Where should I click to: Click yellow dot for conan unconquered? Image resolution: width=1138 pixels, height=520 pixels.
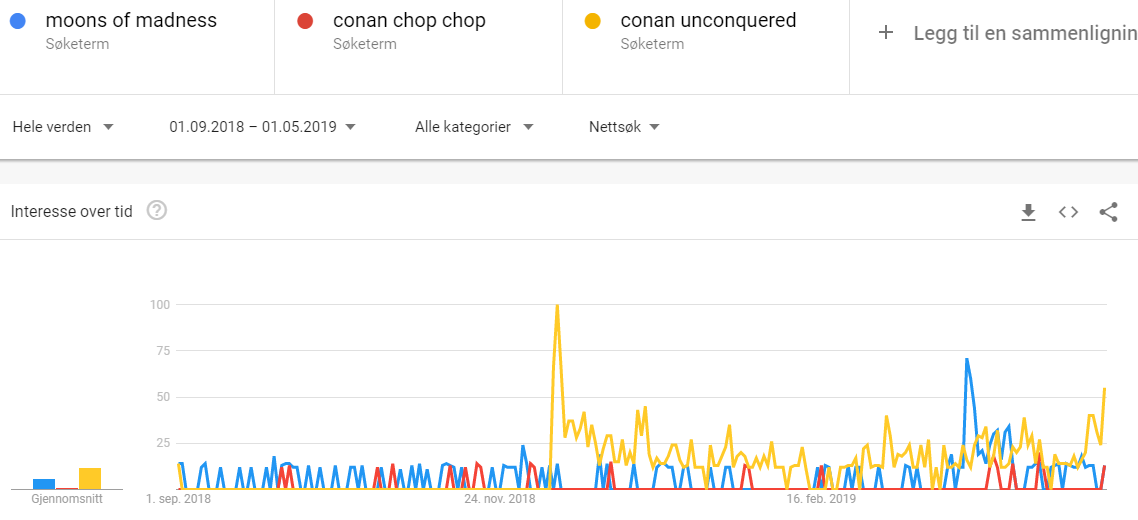(x=593, y=21)
